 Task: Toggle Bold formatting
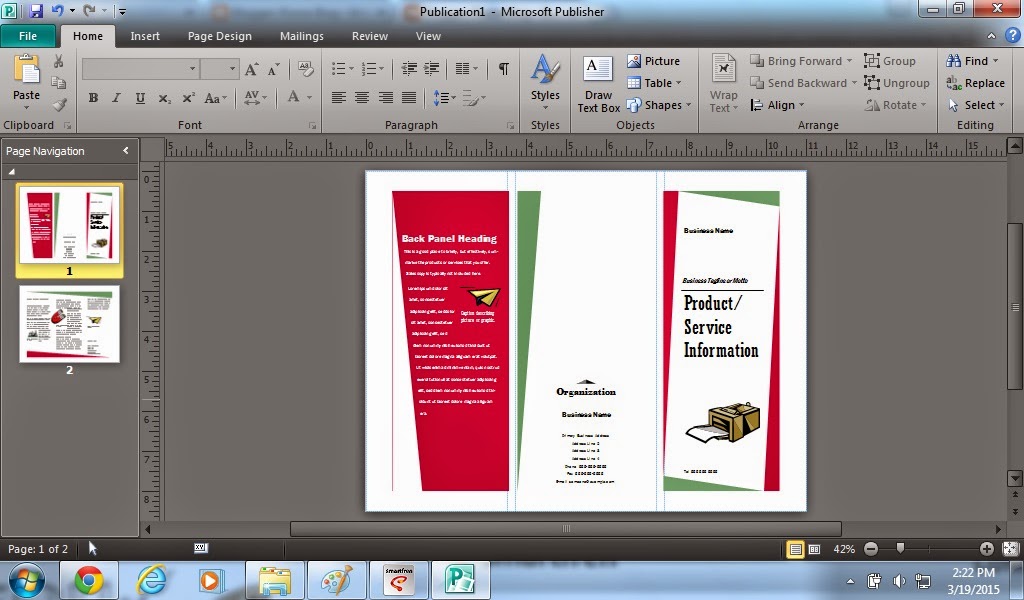(x=93, y=97)
